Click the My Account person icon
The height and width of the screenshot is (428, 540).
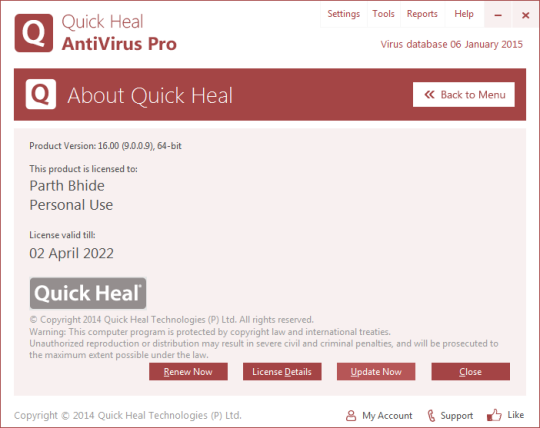click(351, 415)
